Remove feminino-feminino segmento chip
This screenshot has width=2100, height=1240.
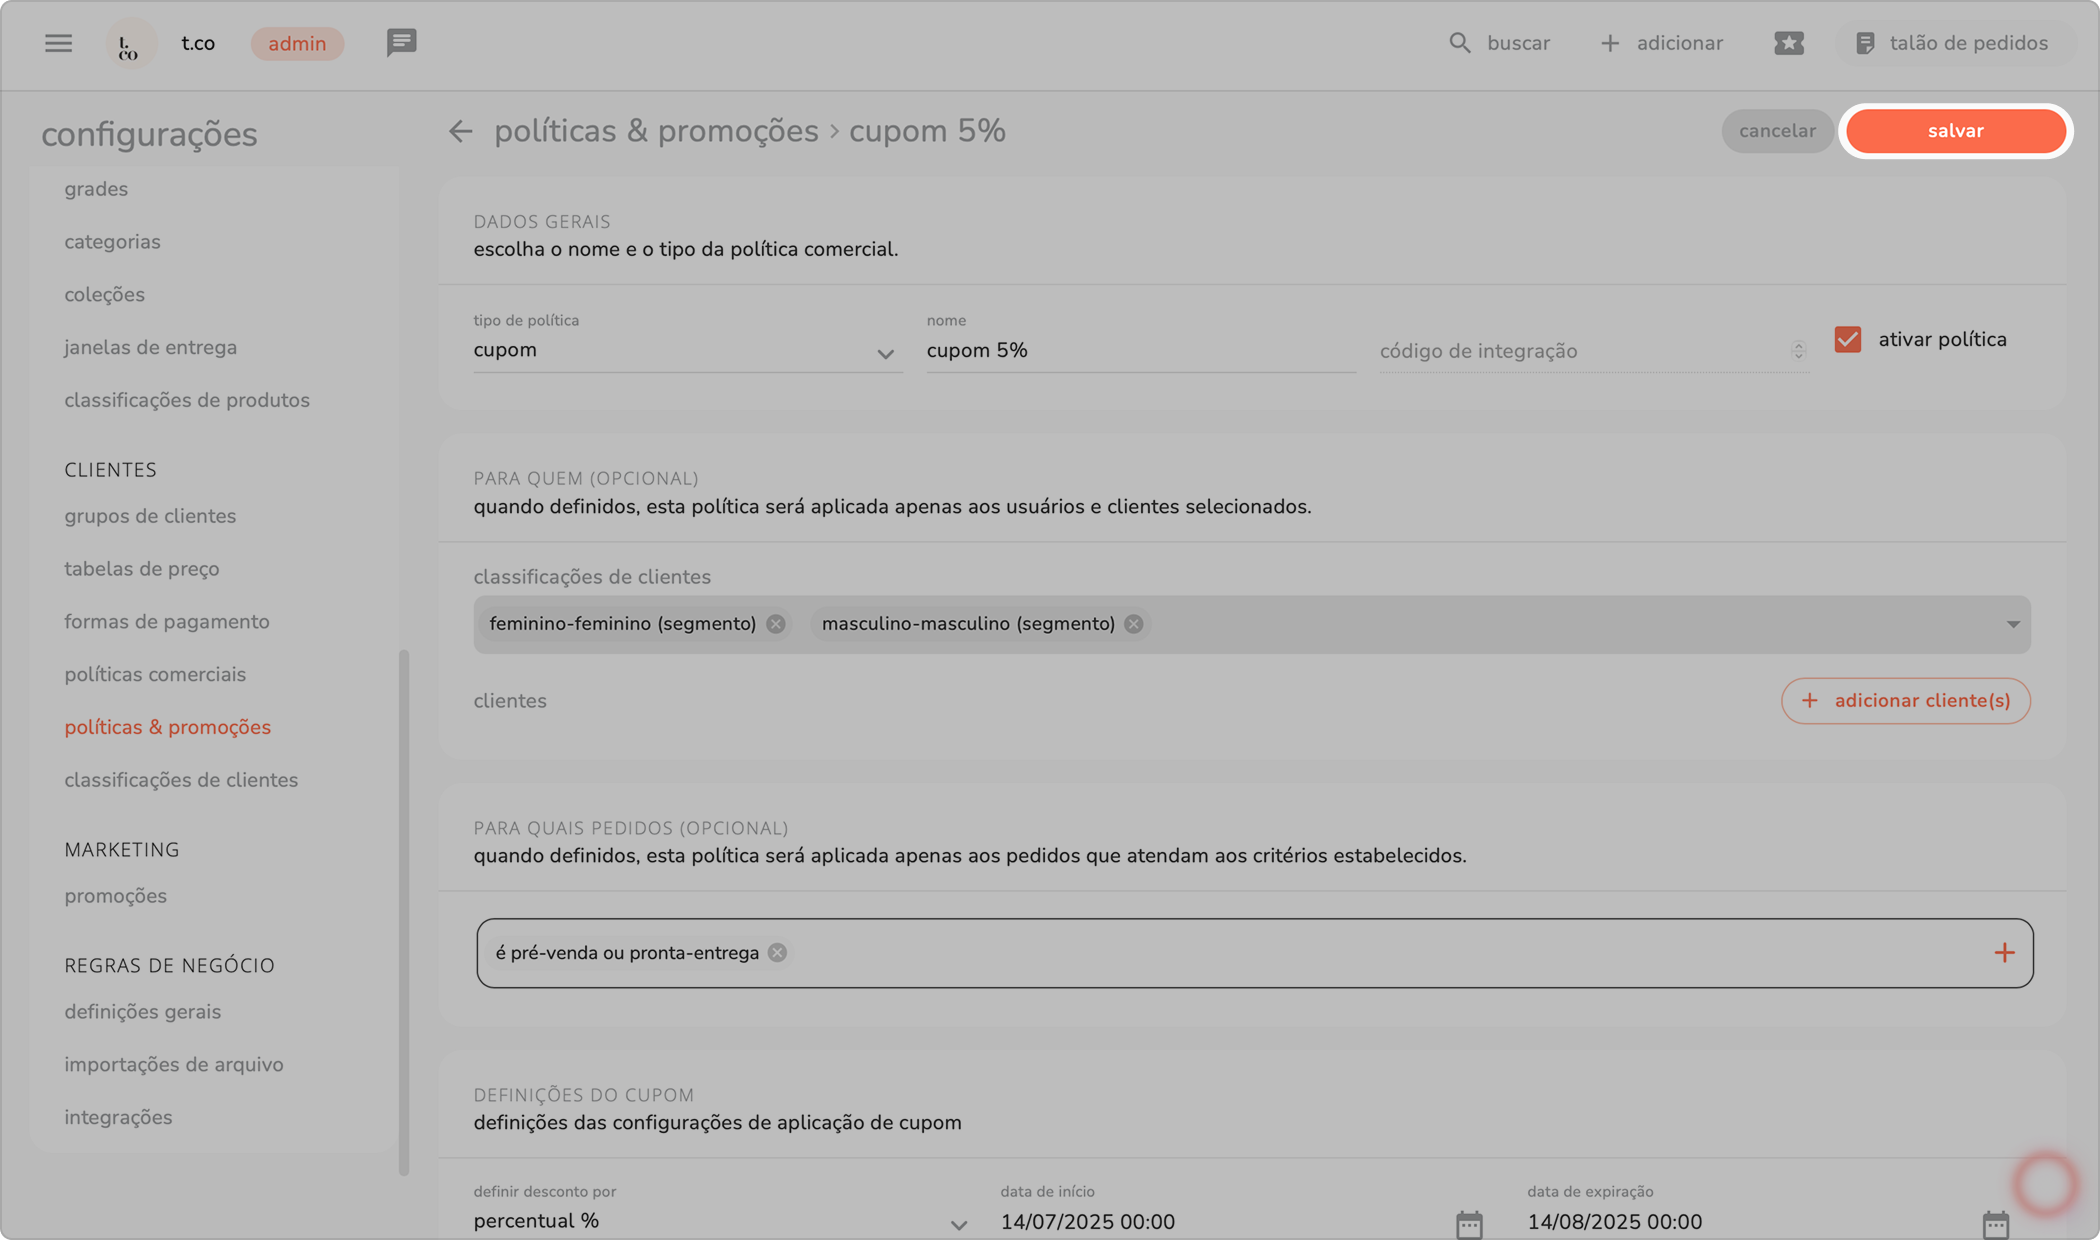click(776, 624)
